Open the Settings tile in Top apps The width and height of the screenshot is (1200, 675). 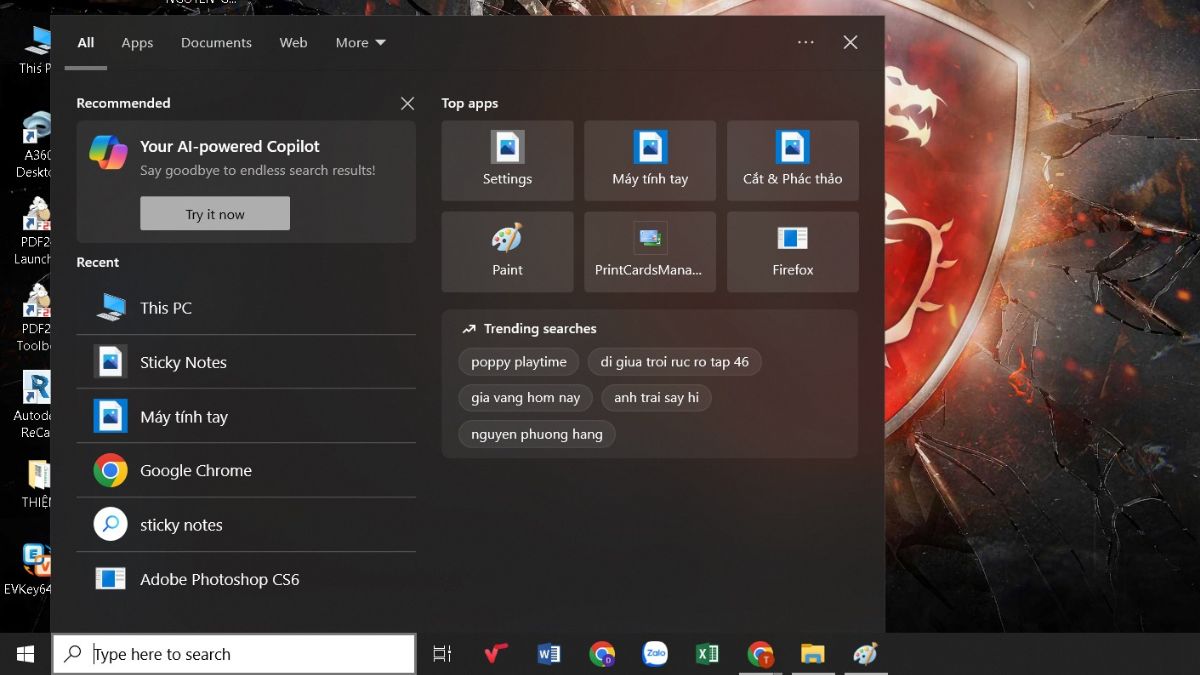[507, 161]
